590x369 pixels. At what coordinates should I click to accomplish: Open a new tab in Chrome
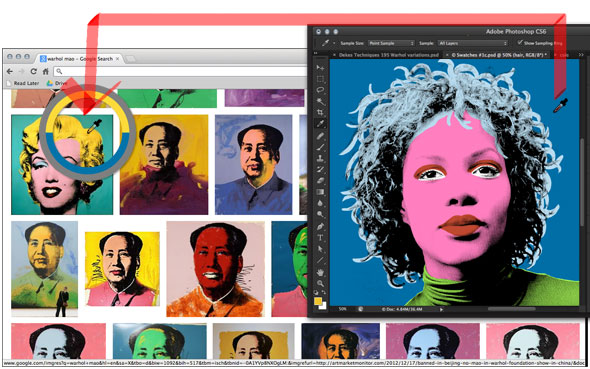click(130, 59)
